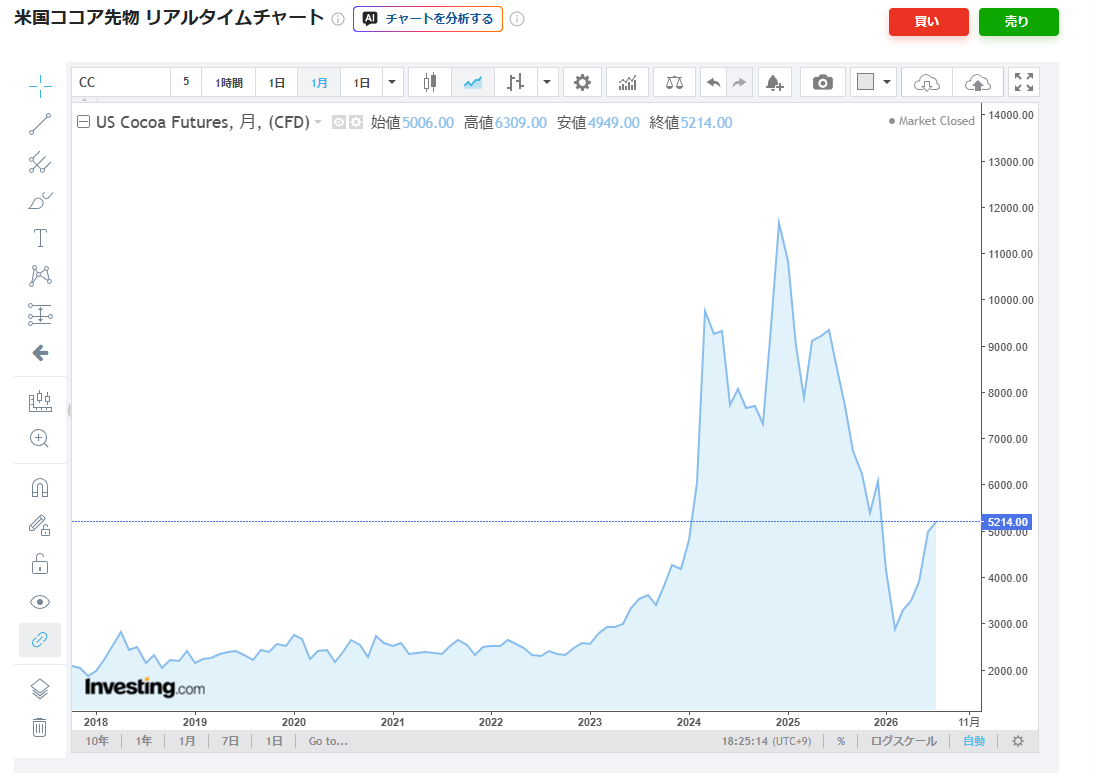This screenshot has height=775, width=1094.
Task: Open the interval dropdown arrow
Action: 392,82
